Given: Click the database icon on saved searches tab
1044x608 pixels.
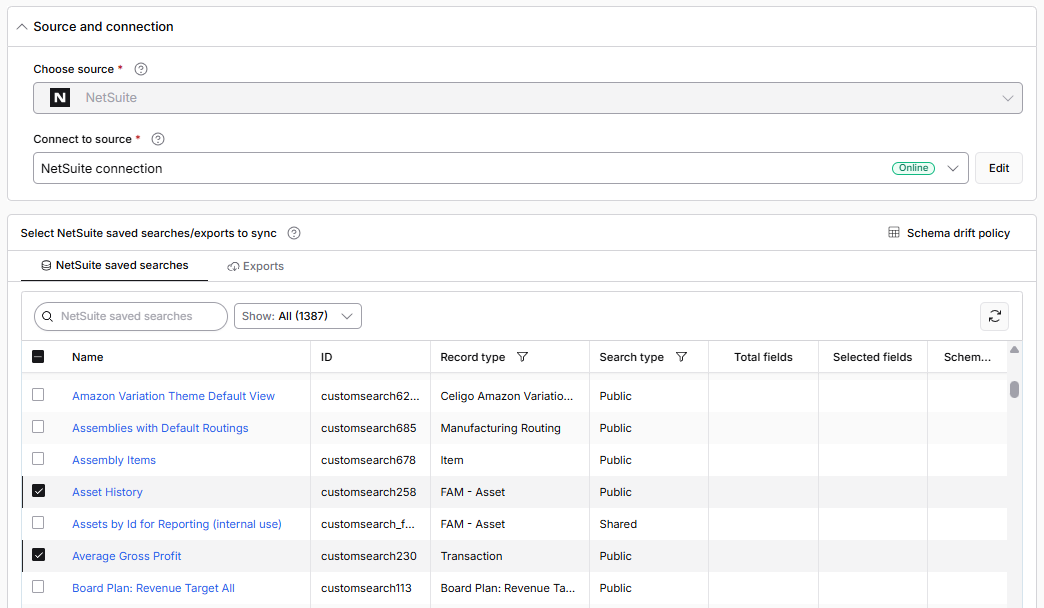Looking at the screenshot, I should [x=46, y=266].
